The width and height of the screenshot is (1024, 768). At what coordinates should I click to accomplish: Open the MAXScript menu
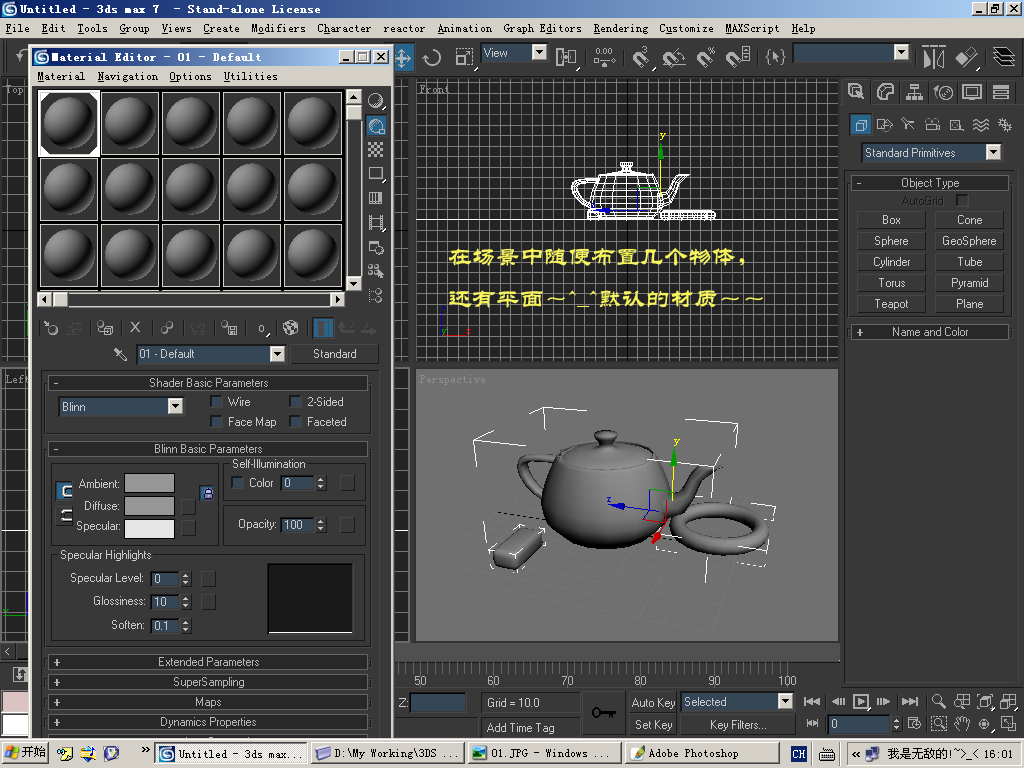coord(752,29)
